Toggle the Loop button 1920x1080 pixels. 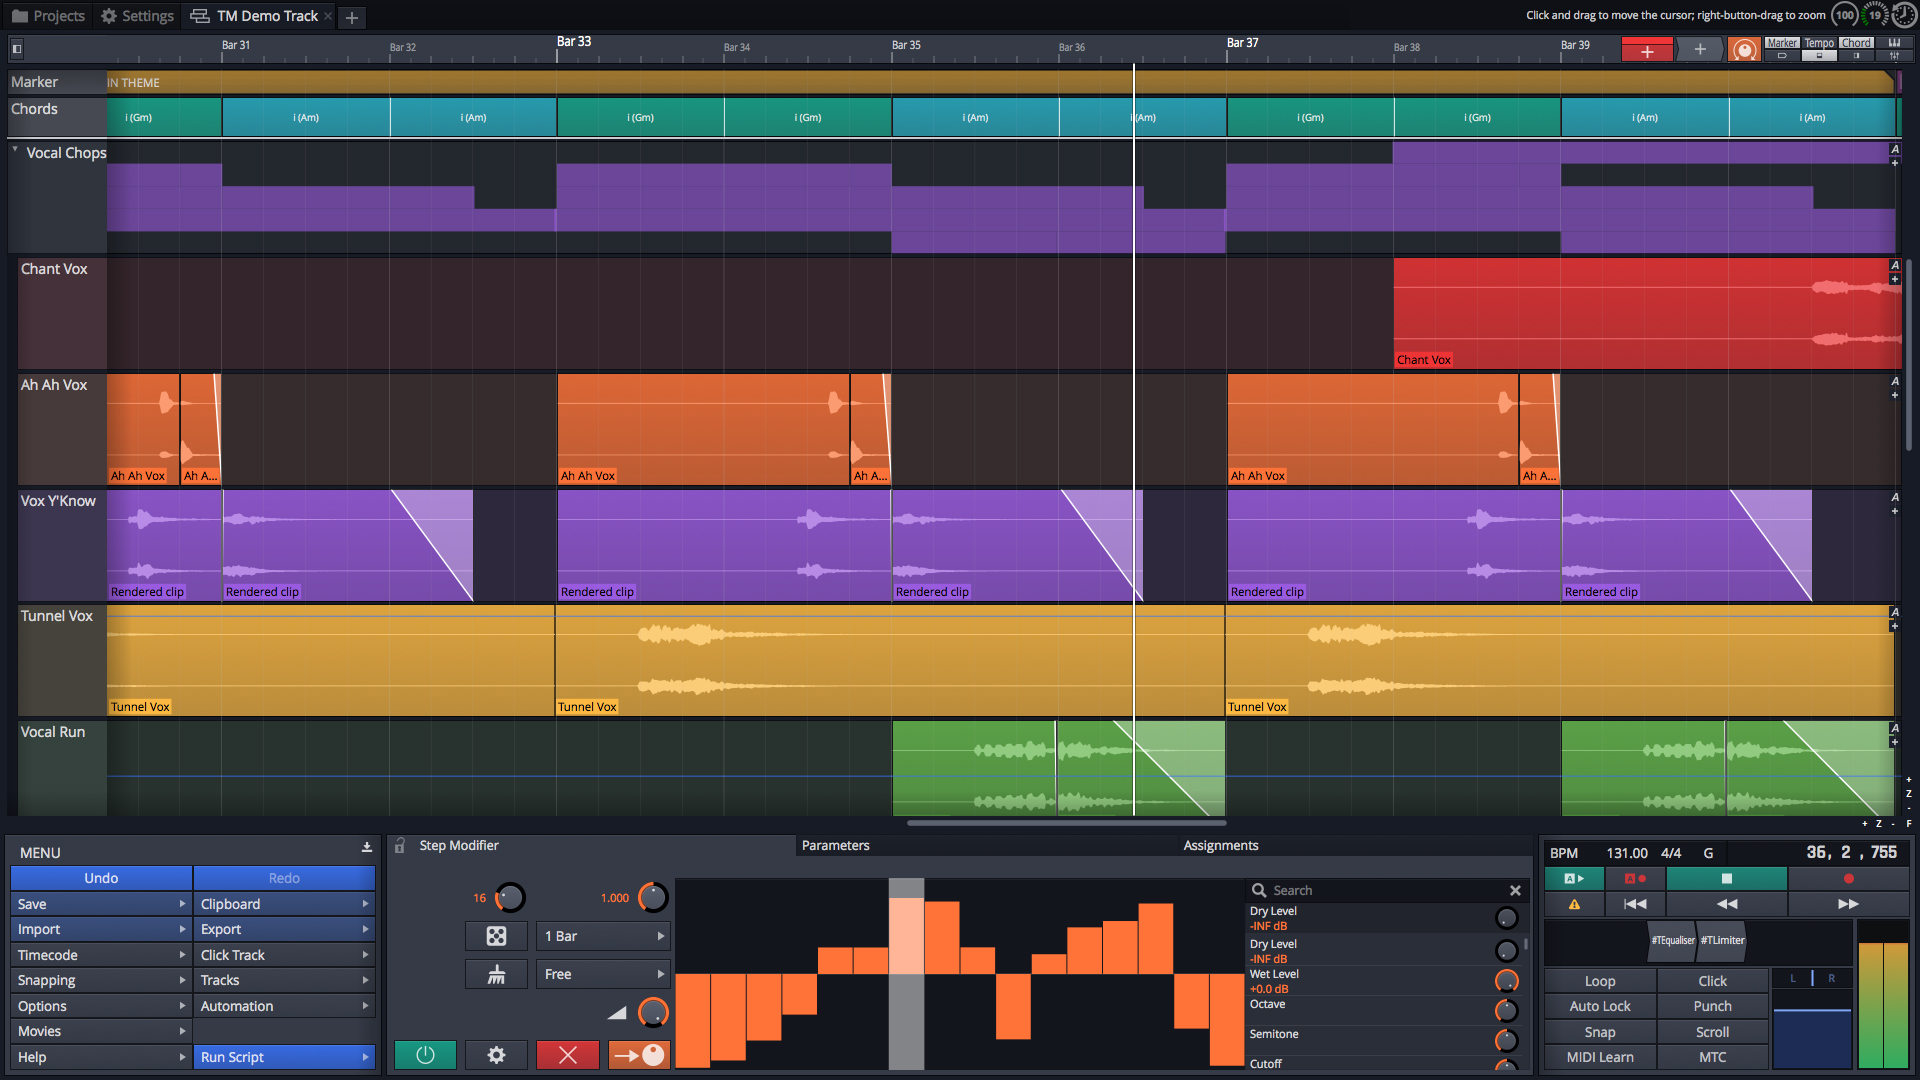point(1599,981)
